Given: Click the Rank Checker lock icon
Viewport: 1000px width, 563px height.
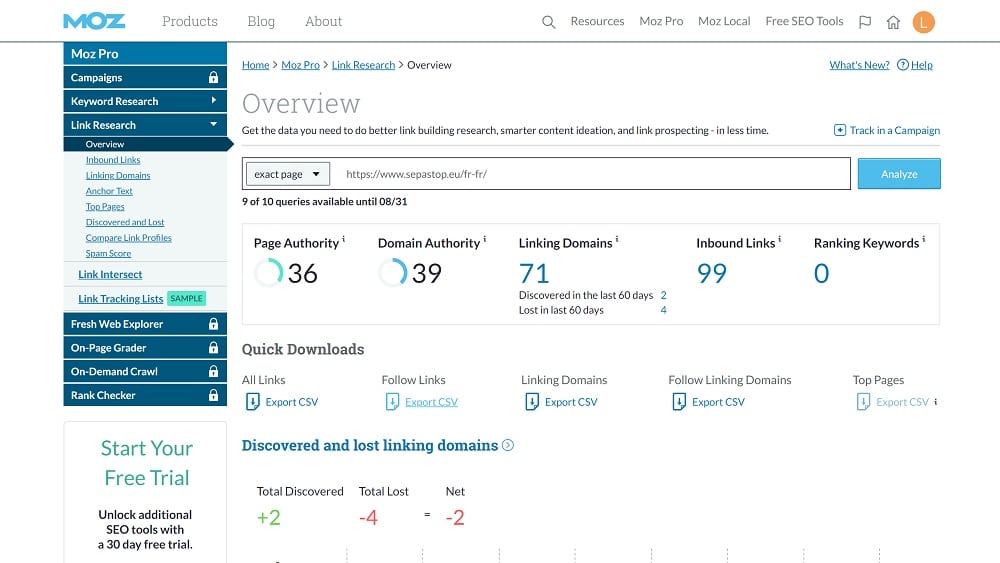Looking at the screenshot, I should point(213,395).
